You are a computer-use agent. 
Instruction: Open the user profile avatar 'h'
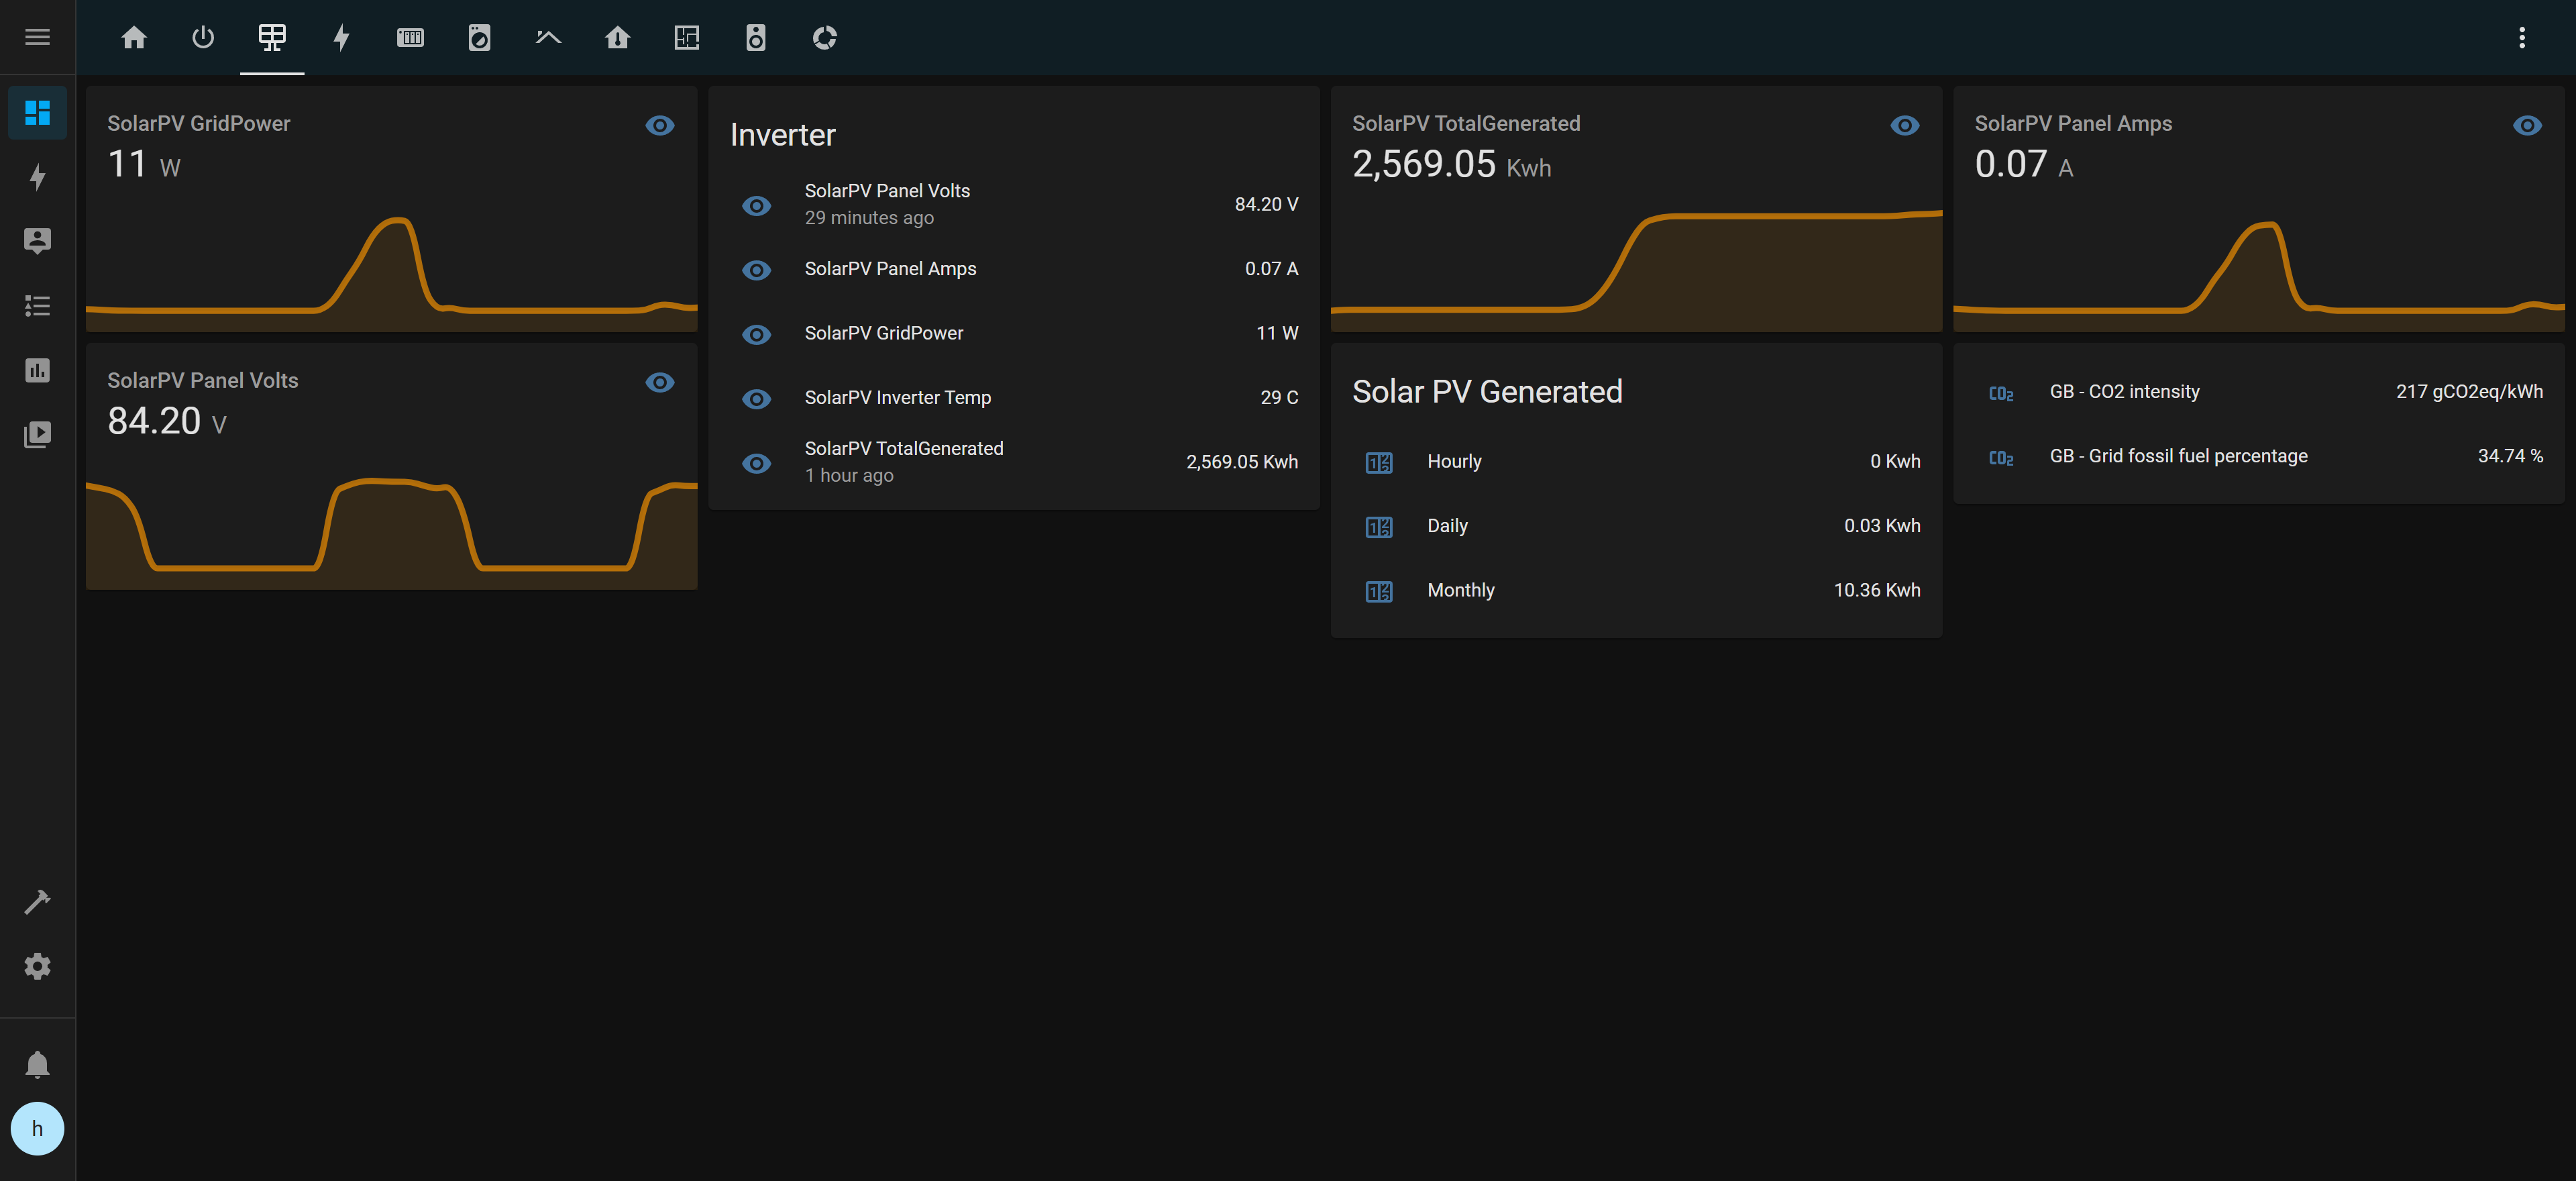coord(37,1129)
